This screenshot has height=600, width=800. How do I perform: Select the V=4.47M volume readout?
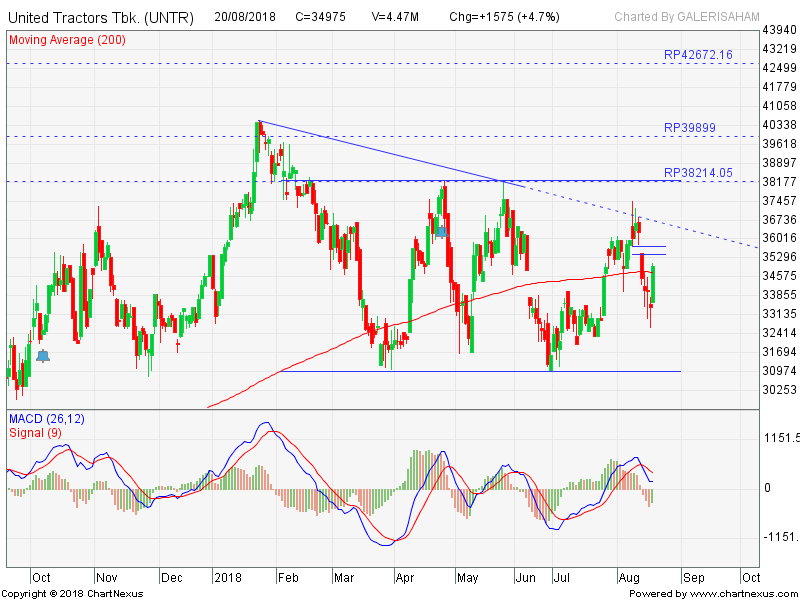coord(400,17)
